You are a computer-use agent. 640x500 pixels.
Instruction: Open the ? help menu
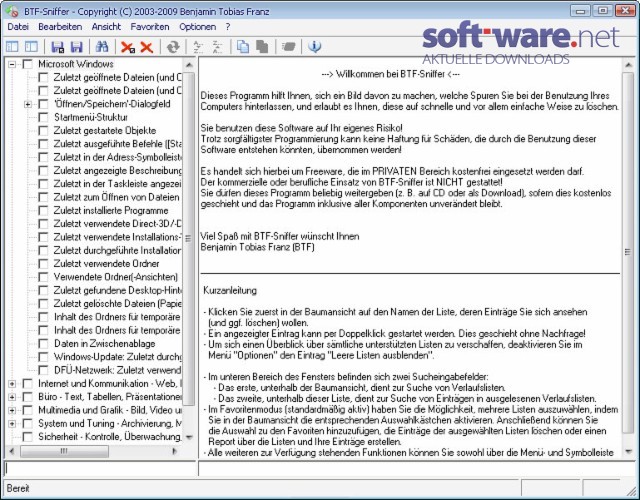pos(228,27)
